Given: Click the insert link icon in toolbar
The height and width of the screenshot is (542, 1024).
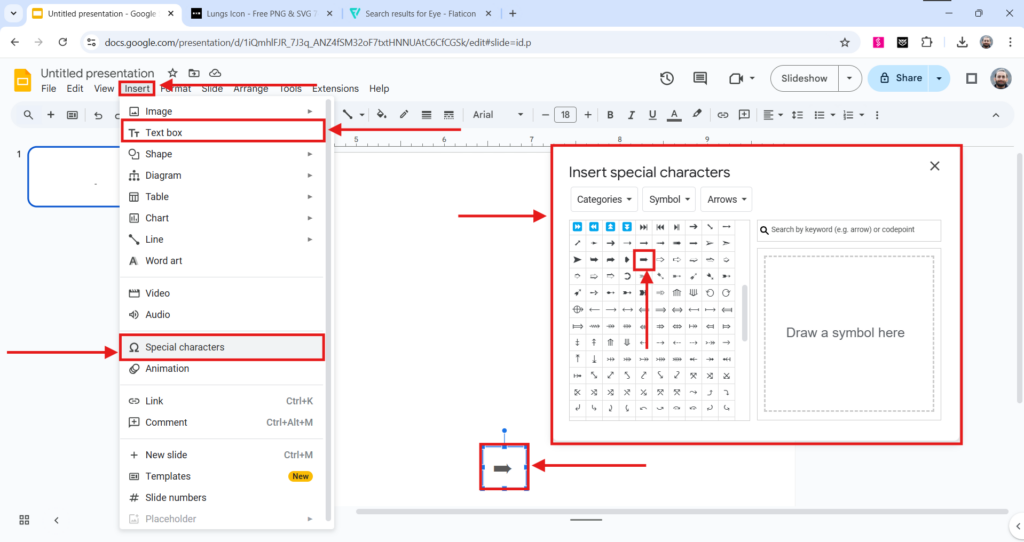Looking at the screenshot, I should [722, 115].
